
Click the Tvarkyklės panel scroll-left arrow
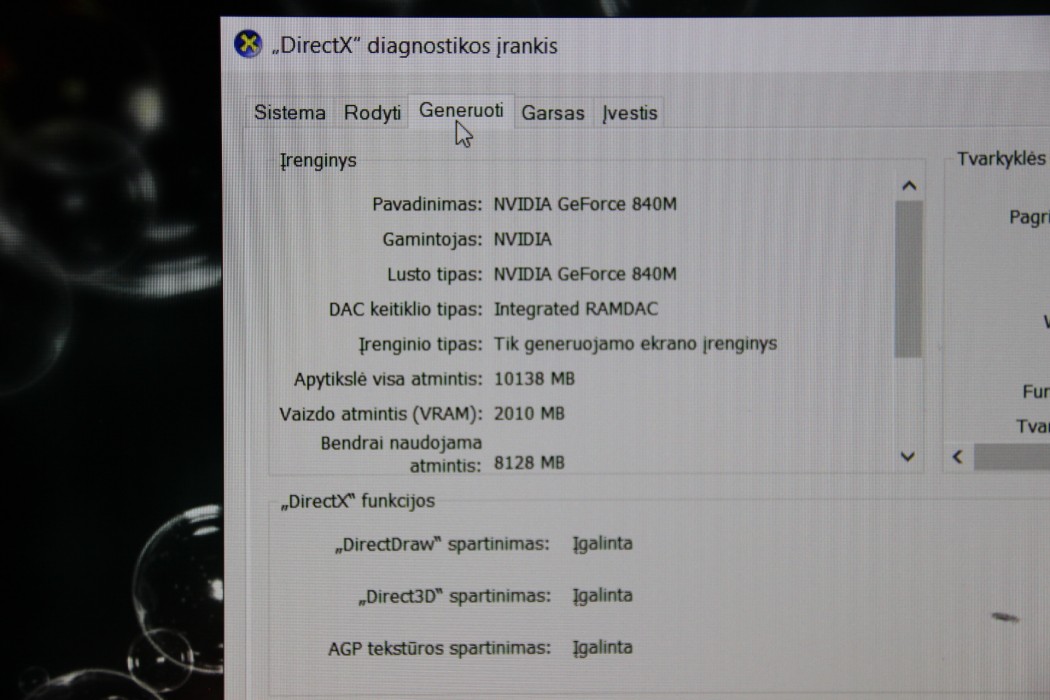point(958,457)
